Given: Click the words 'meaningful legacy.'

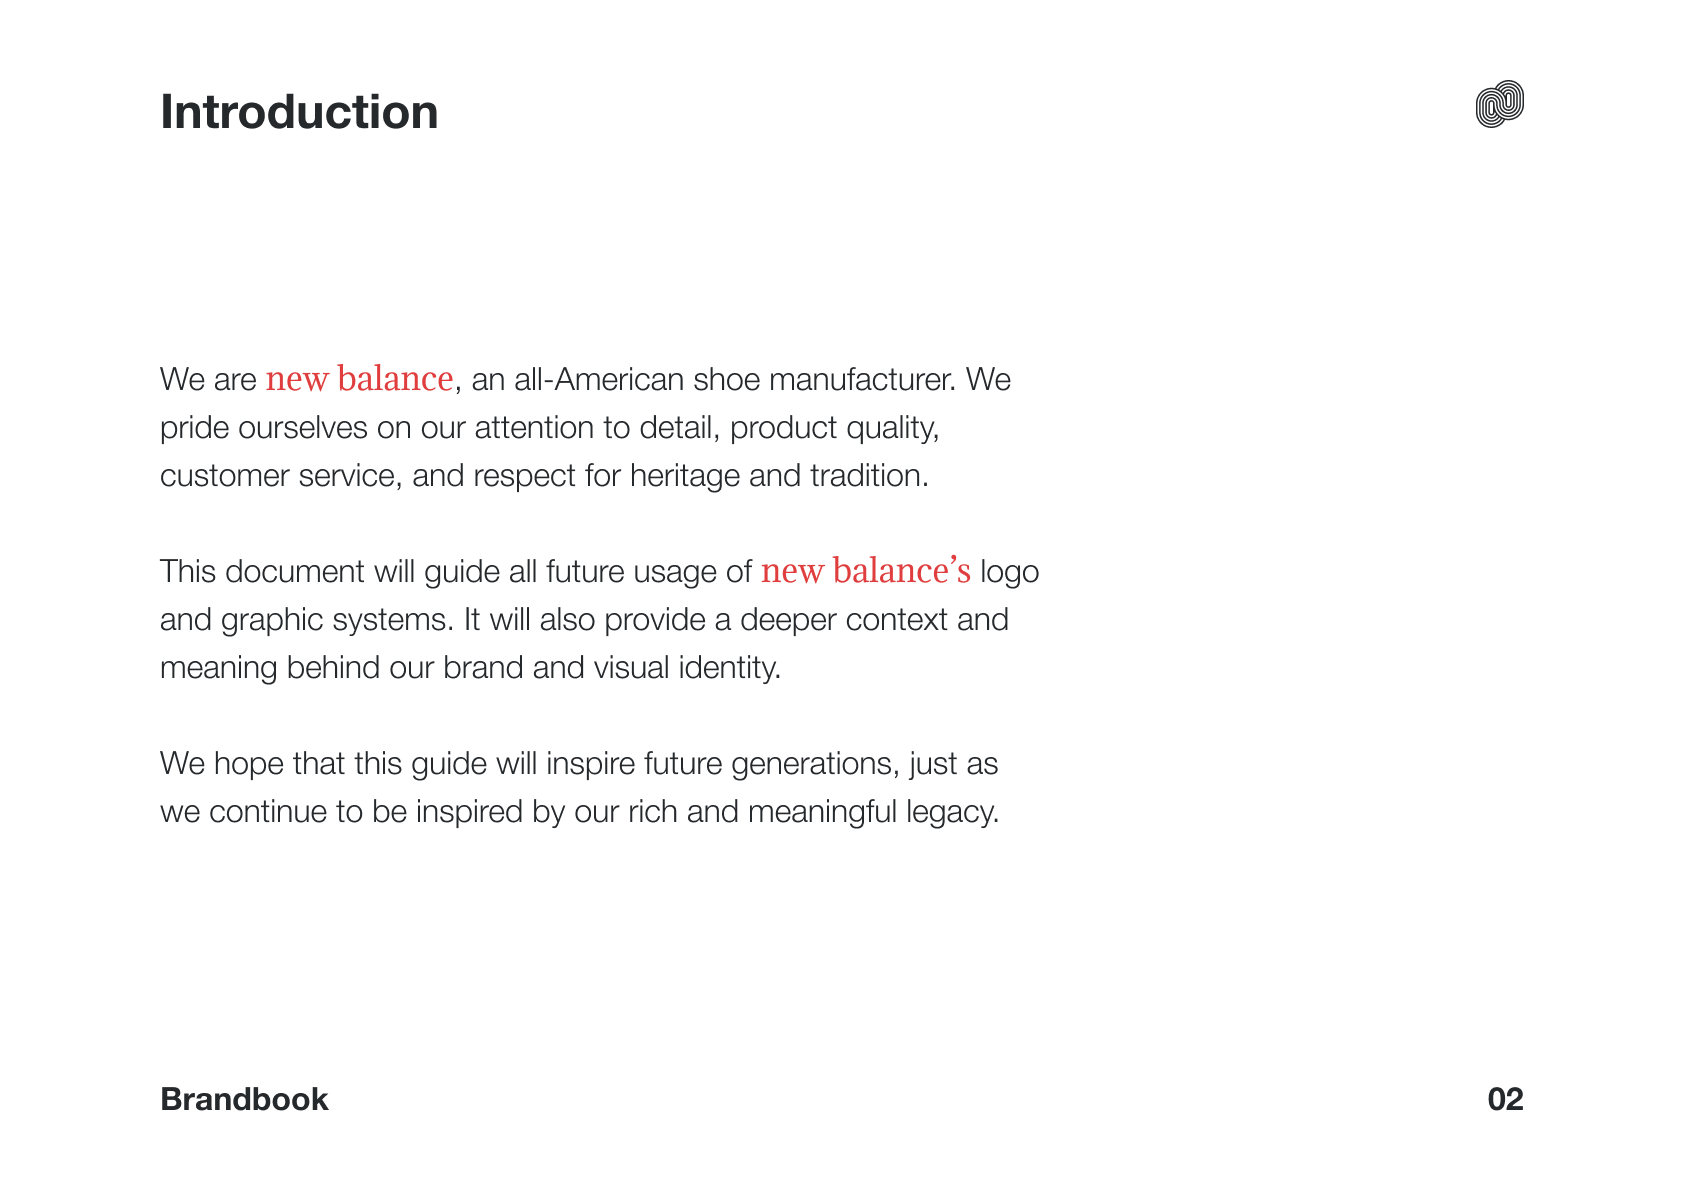Looking at the screenshot, I should [874, 812].
